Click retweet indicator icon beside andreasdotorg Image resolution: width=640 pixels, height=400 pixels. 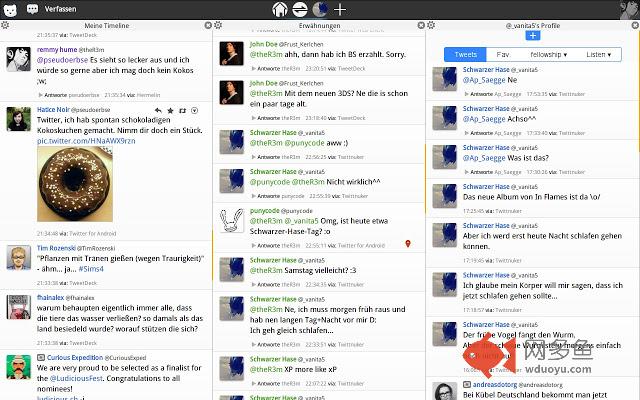click(467, 384)
